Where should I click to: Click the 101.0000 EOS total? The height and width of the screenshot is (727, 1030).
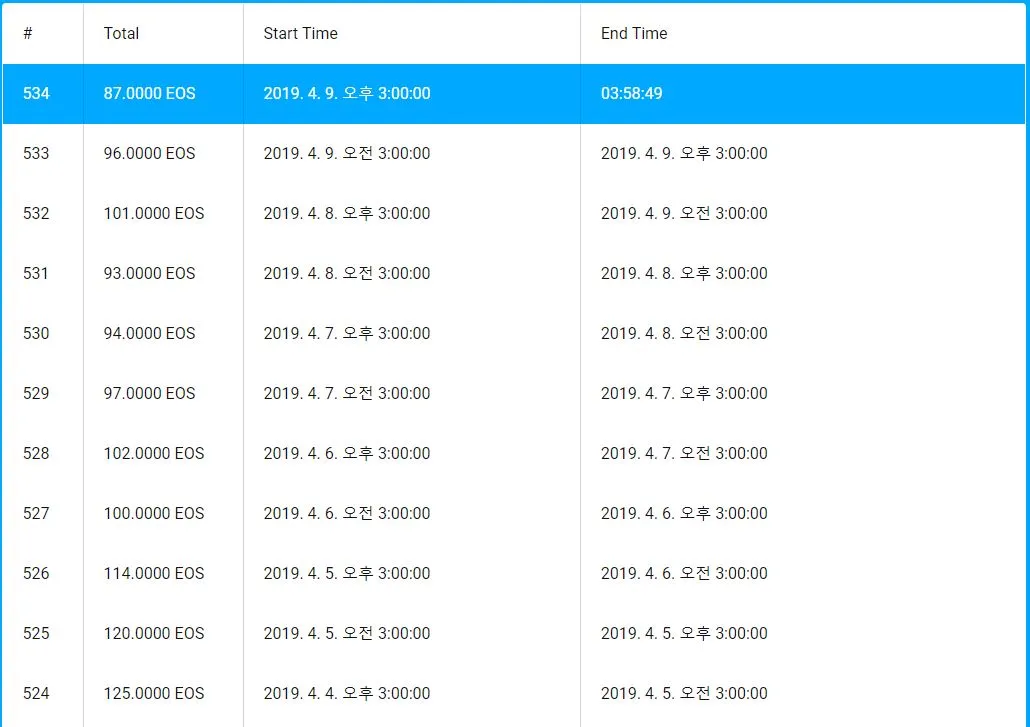pyautogui.click(x=154, y=213)
